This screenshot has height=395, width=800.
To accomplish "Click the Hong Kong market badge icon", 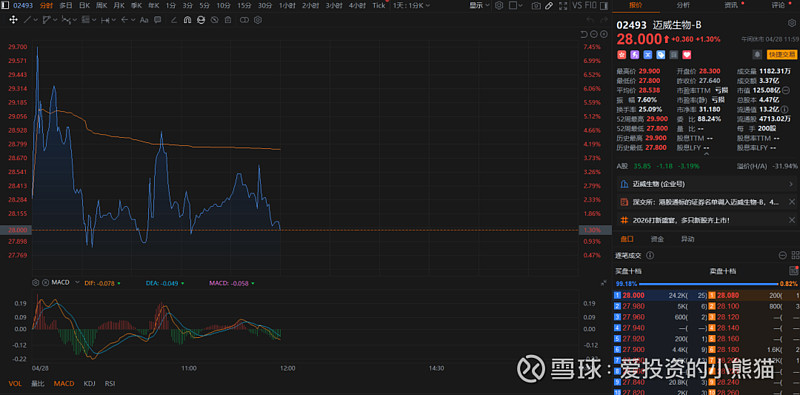I will pos(621,54).
